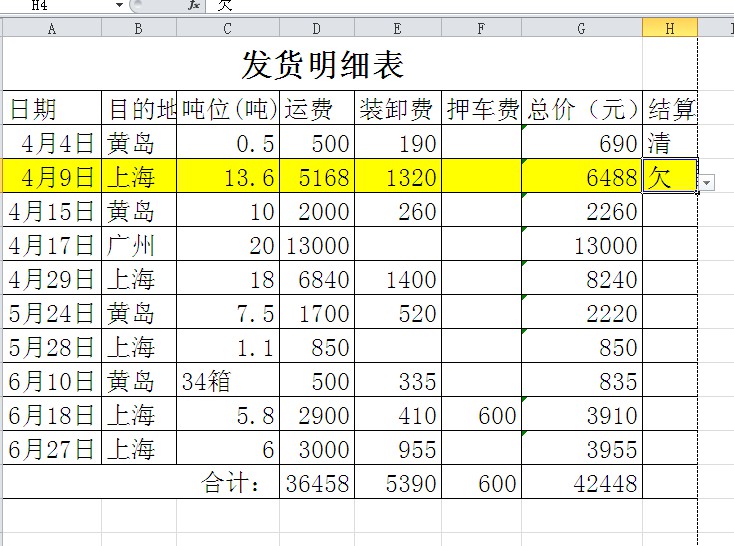Click the tonnage cell 7.5
Image resolution: width=734 pixels, height=546 pixels.
pyautogui.click(x=228, y=312)
